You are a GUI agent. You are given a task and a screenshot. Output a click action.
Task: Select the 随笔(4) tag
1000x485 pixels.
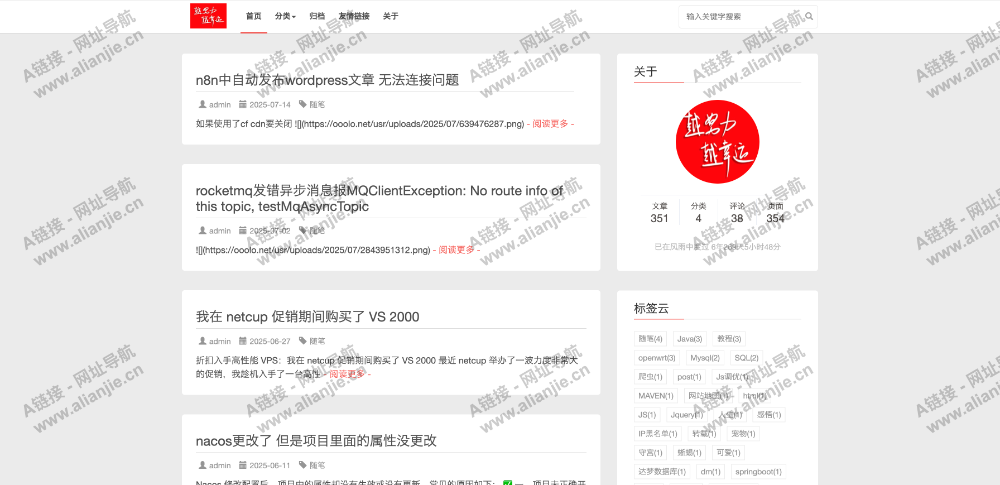coord(651,339)
